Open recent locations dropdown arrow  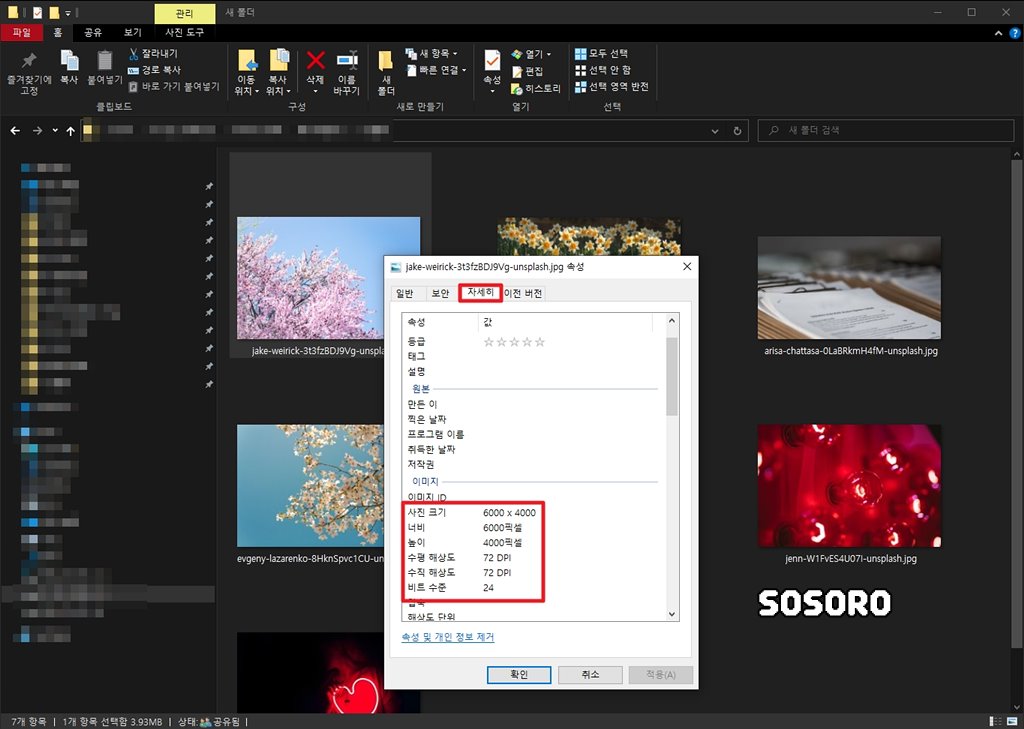(55, 131)
